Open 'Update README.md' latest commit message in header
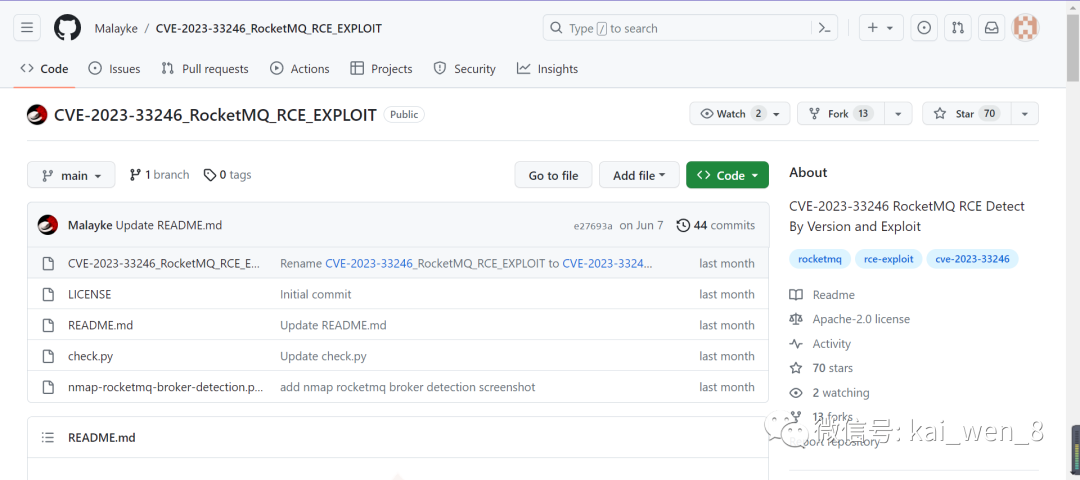The width and height of the screenshot is (1080, 480). (169, 225)
